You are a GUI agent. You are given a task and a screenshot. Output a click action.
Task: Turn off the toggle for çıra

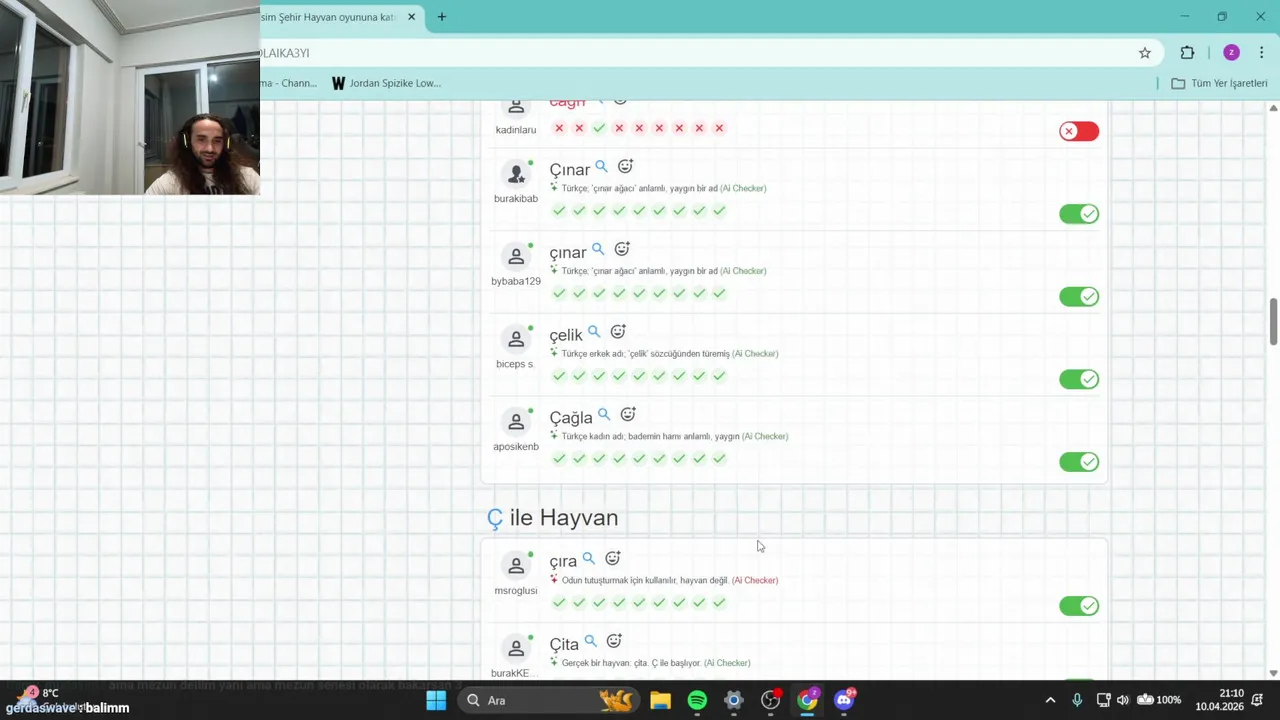tap(1079, 606)
